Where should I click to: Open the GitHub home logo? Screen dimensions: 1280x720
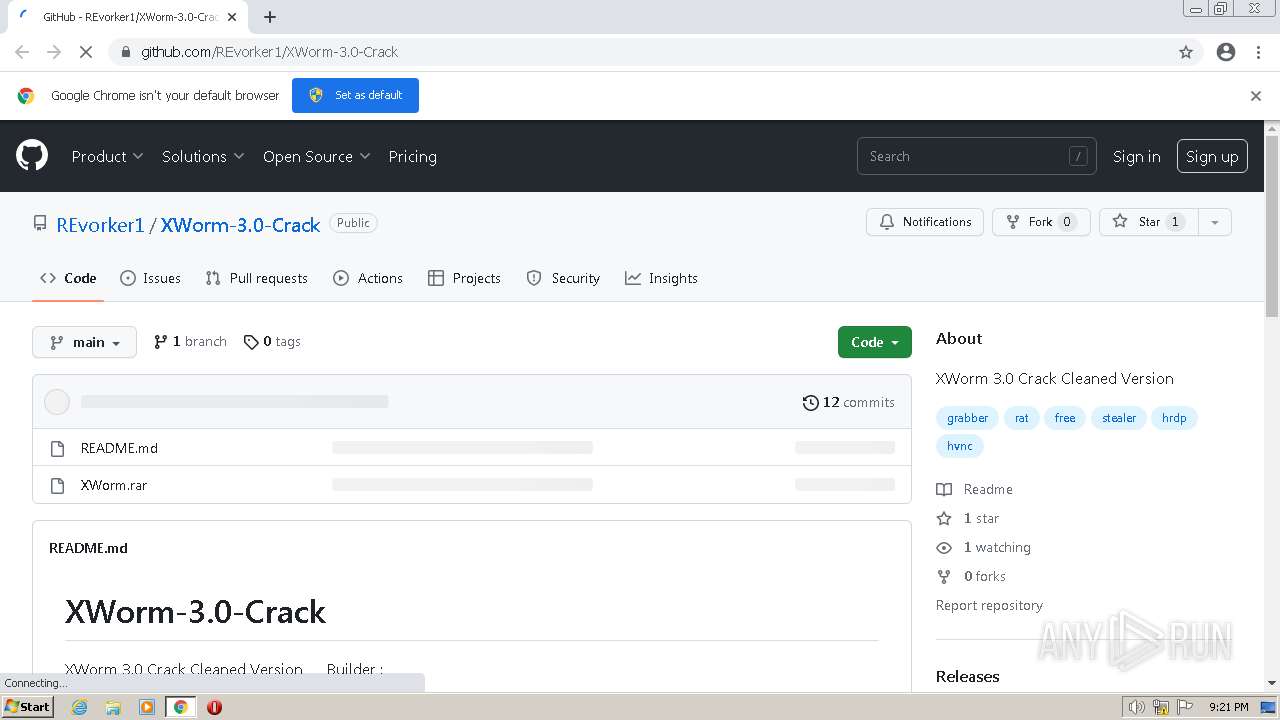click(32, 156)
